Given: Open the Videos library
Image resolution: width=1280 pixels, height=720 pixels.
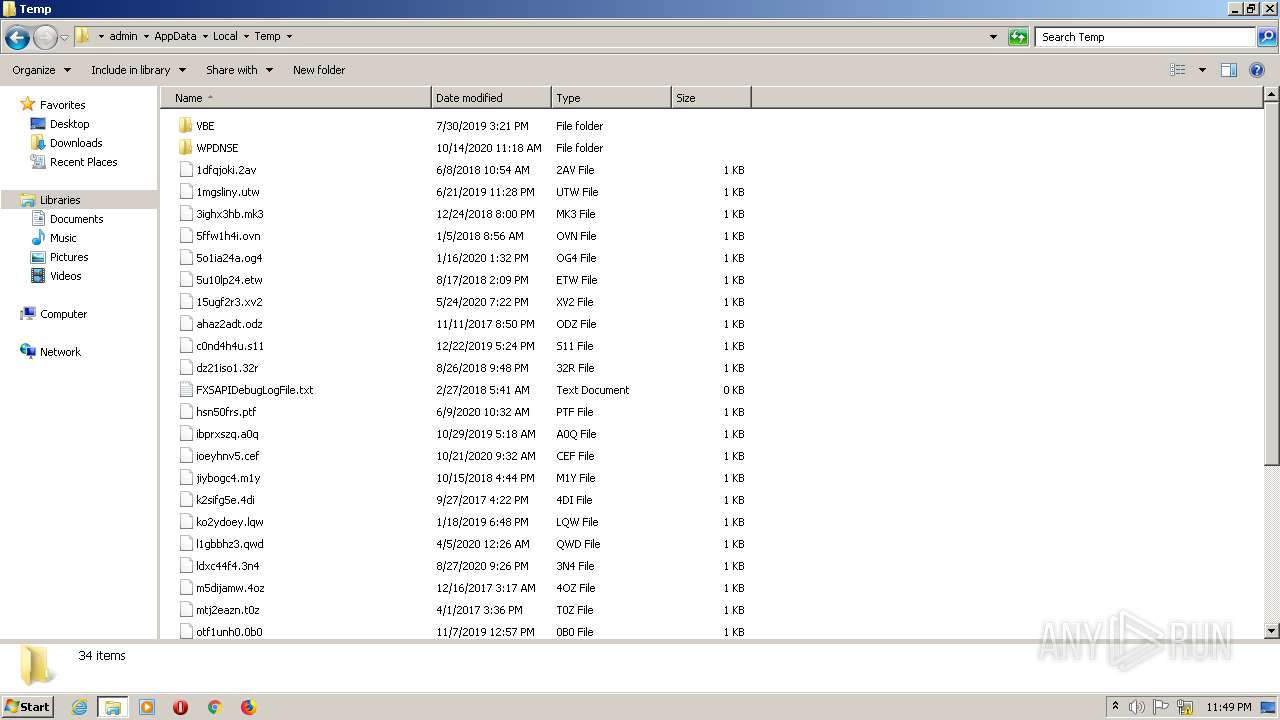Looking at the screenshot, I should coord(65,276).
